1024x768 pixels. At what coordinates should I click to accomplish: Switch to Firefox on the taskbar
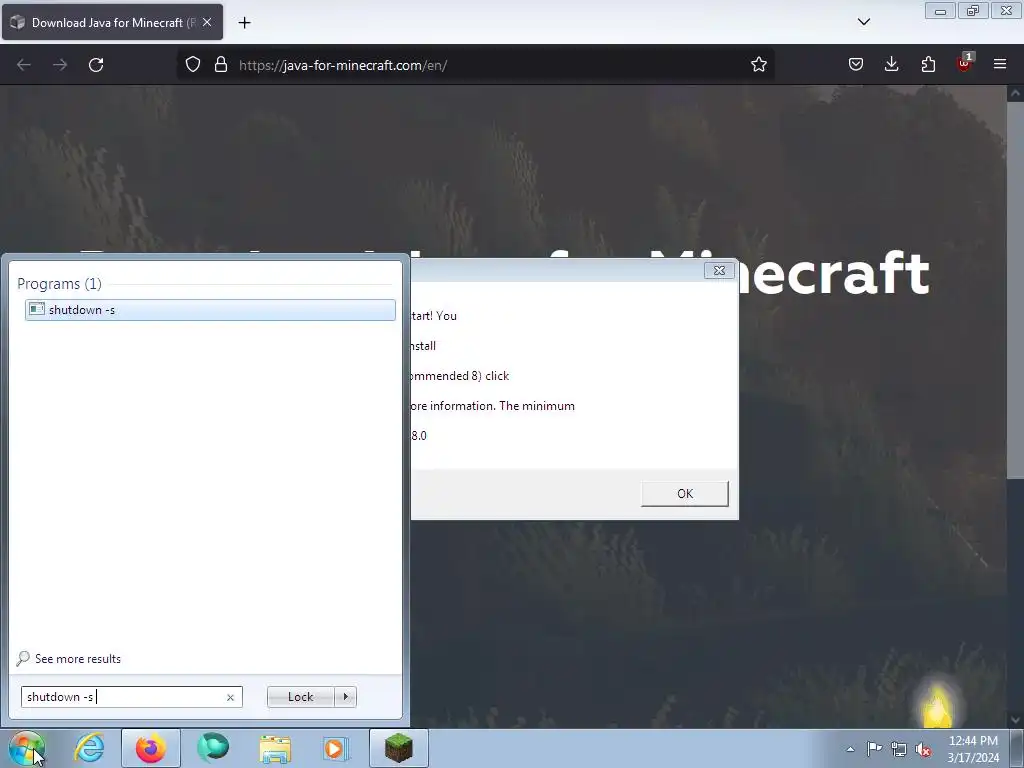coord(151,748)
